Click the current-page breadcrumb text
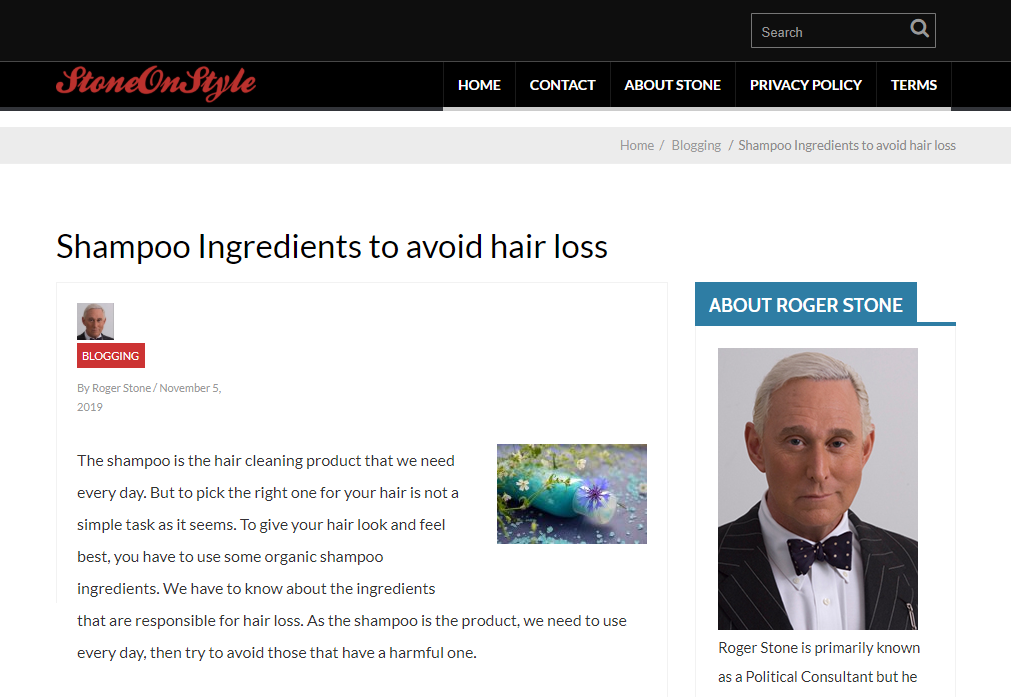 tap(847, 146)
